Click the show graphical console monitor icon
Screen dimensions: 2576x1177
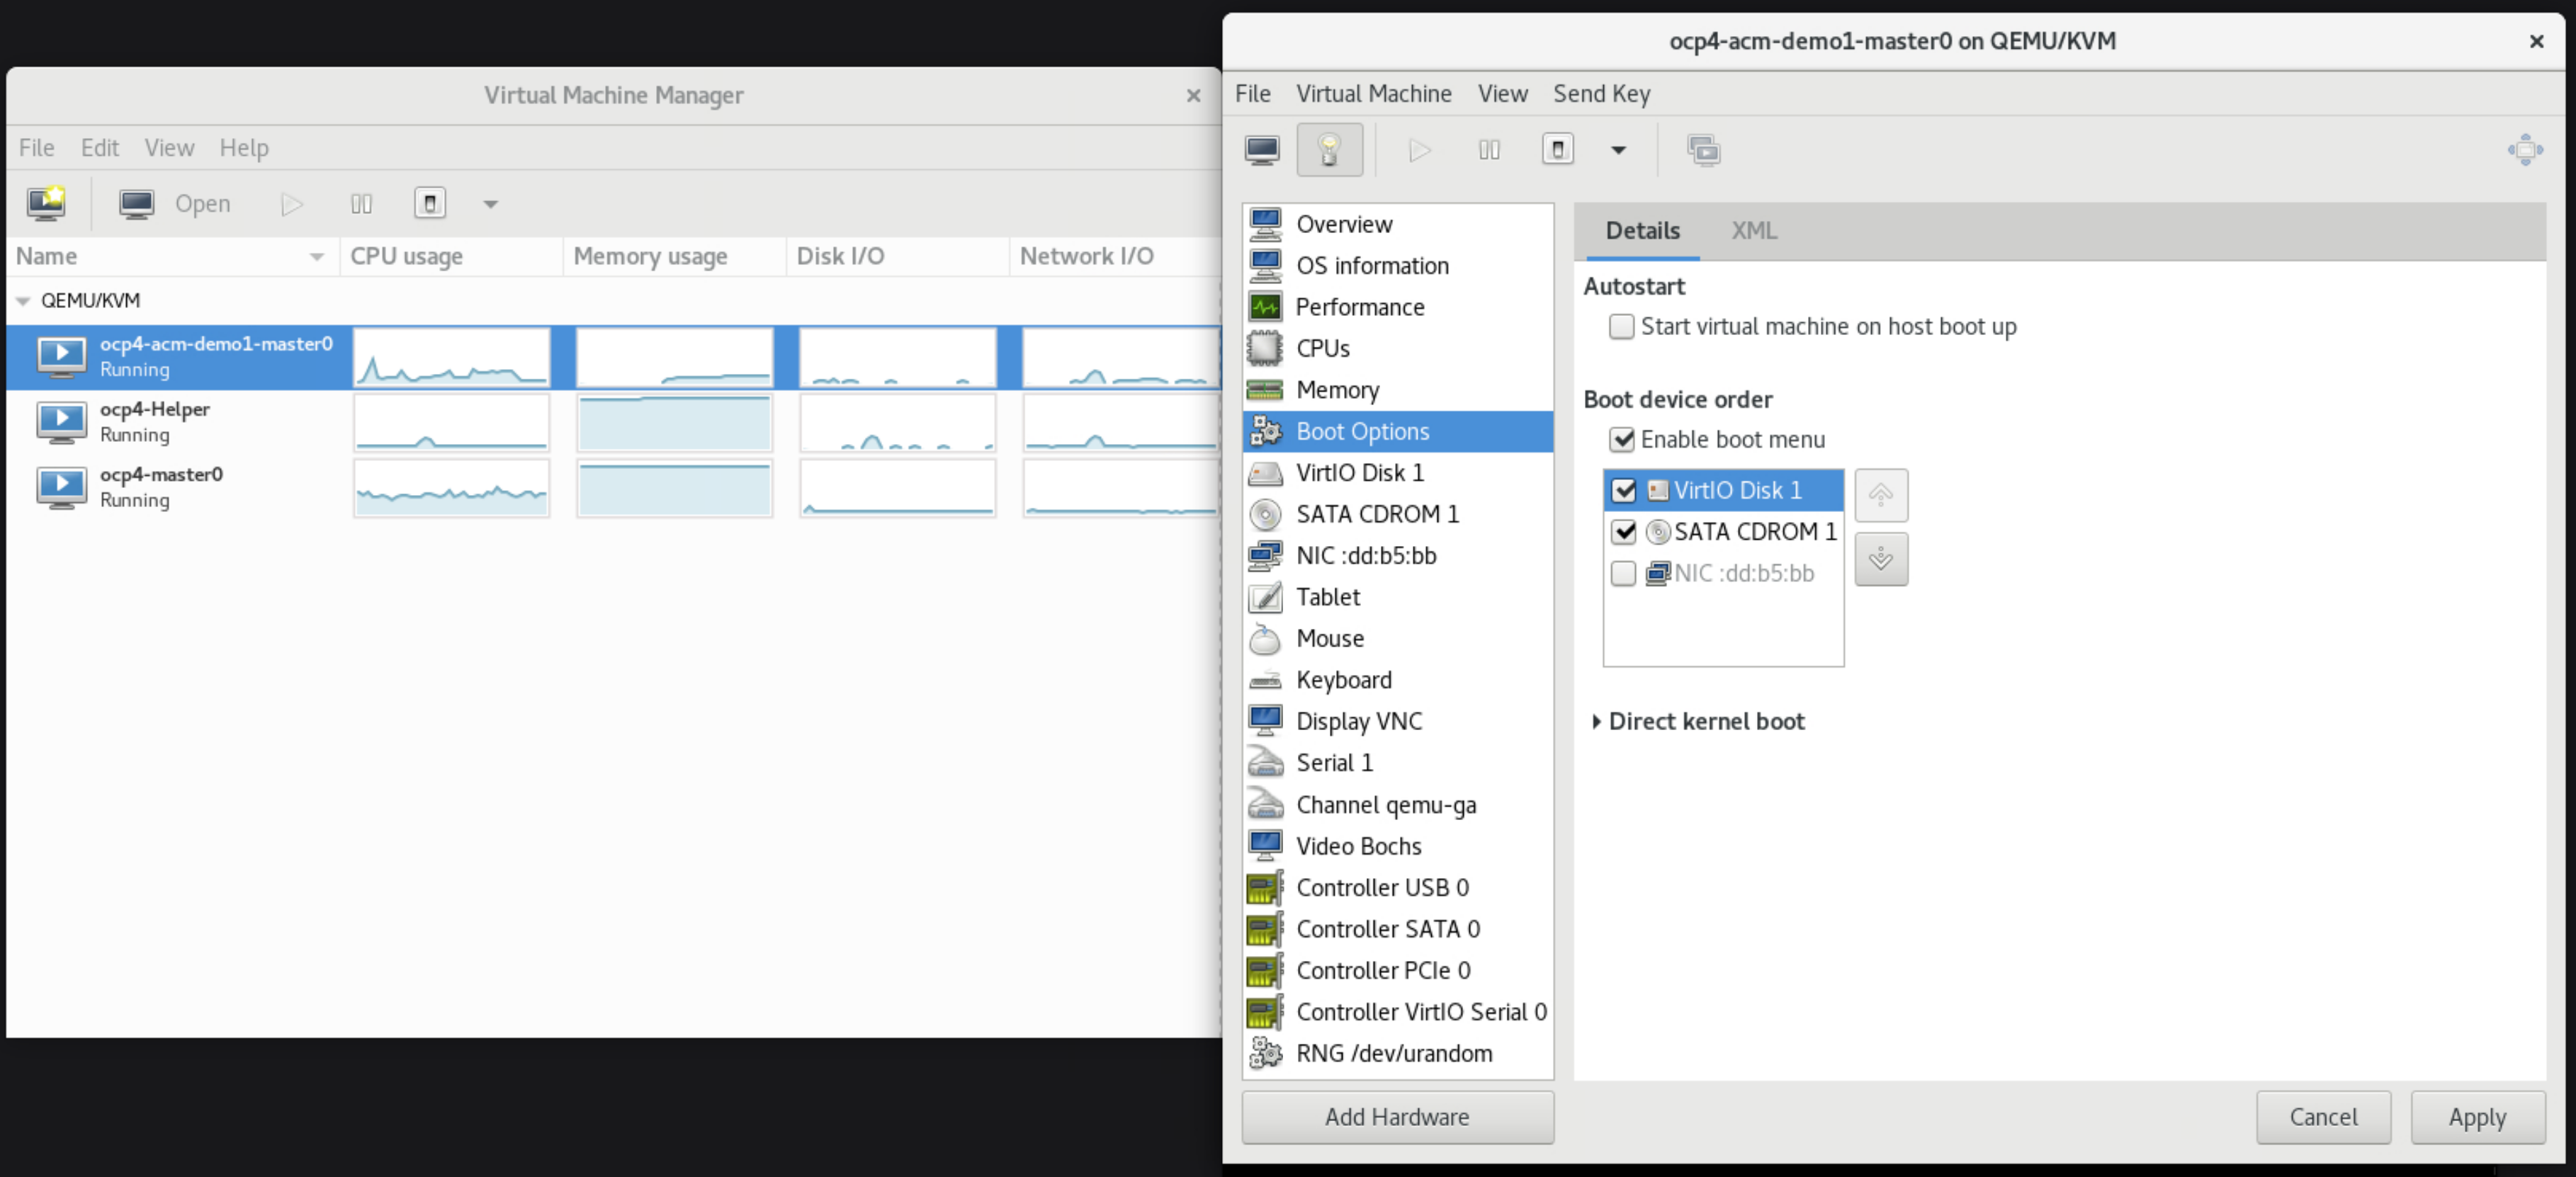pos(1262,150)
